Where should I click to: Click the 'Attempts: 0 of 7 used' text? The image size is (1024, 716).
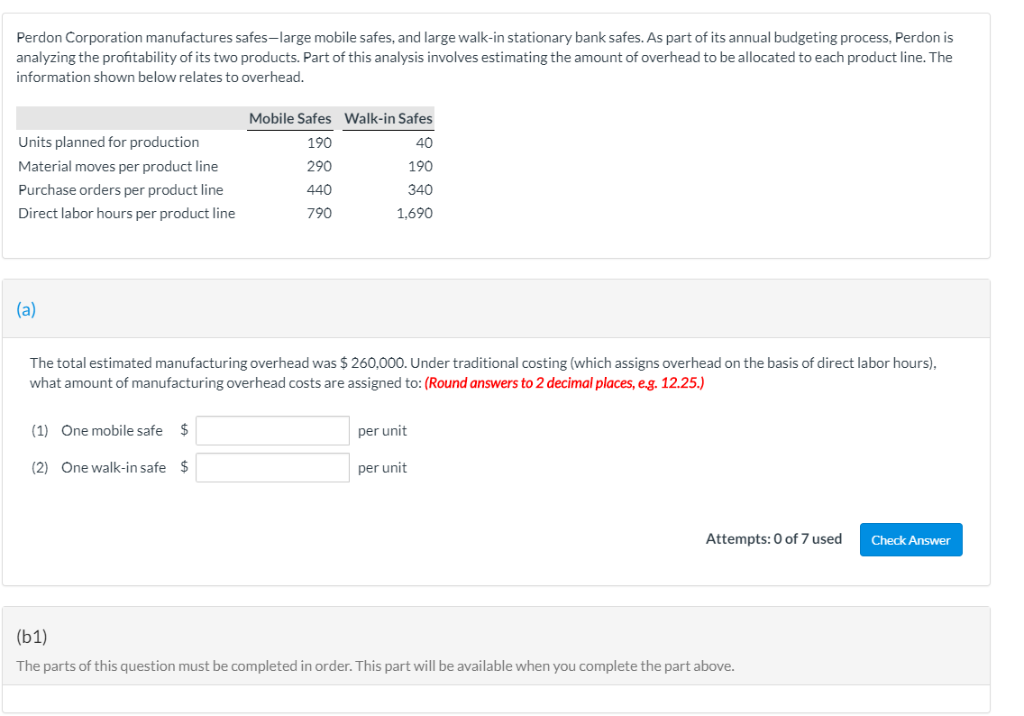coord(774,539)
